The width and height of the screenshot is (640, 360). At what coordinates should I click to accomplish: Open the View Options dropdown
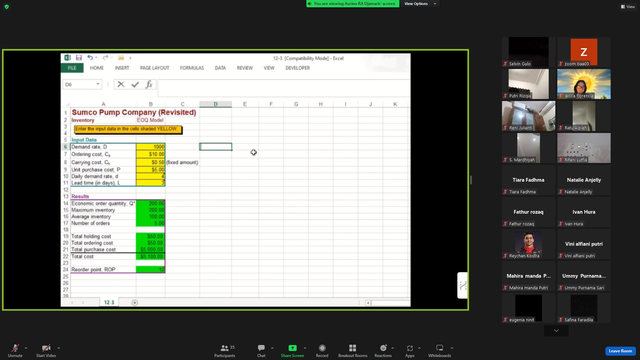pos(420,4)
